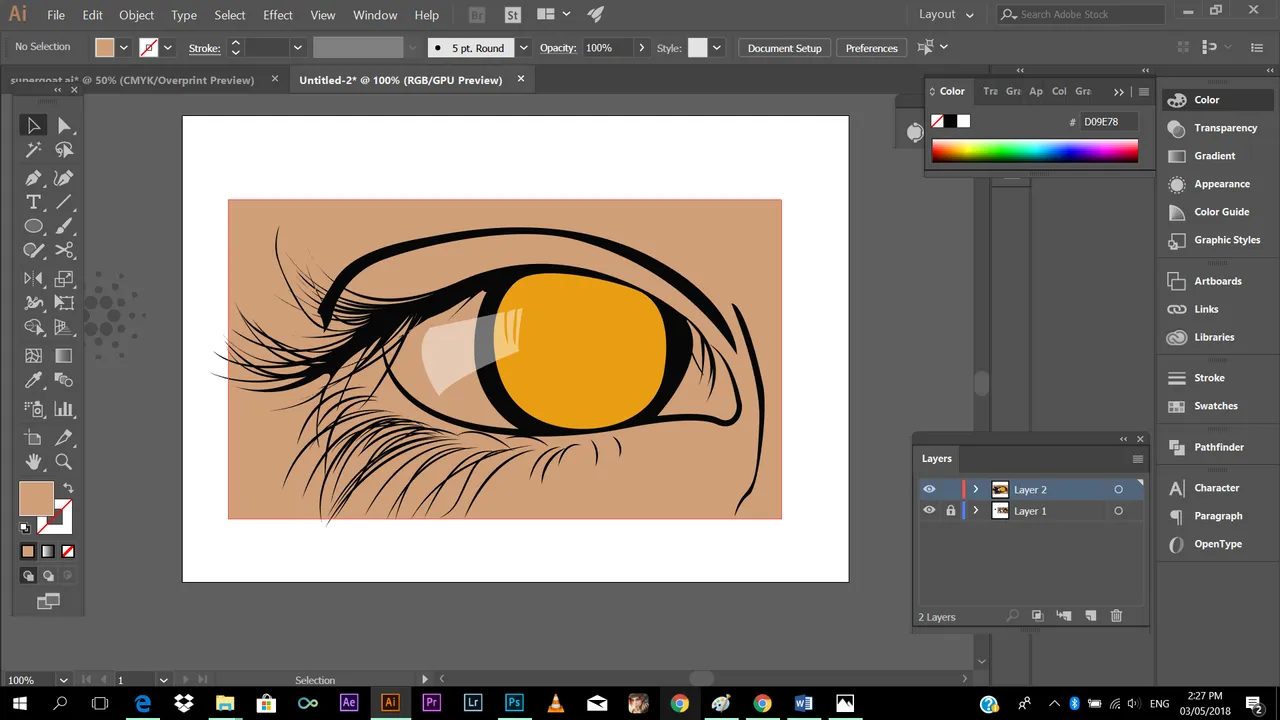Select the Selection tool arrow
The width and height of the screenshot is (1280, 720).
[x=33, y=125]
